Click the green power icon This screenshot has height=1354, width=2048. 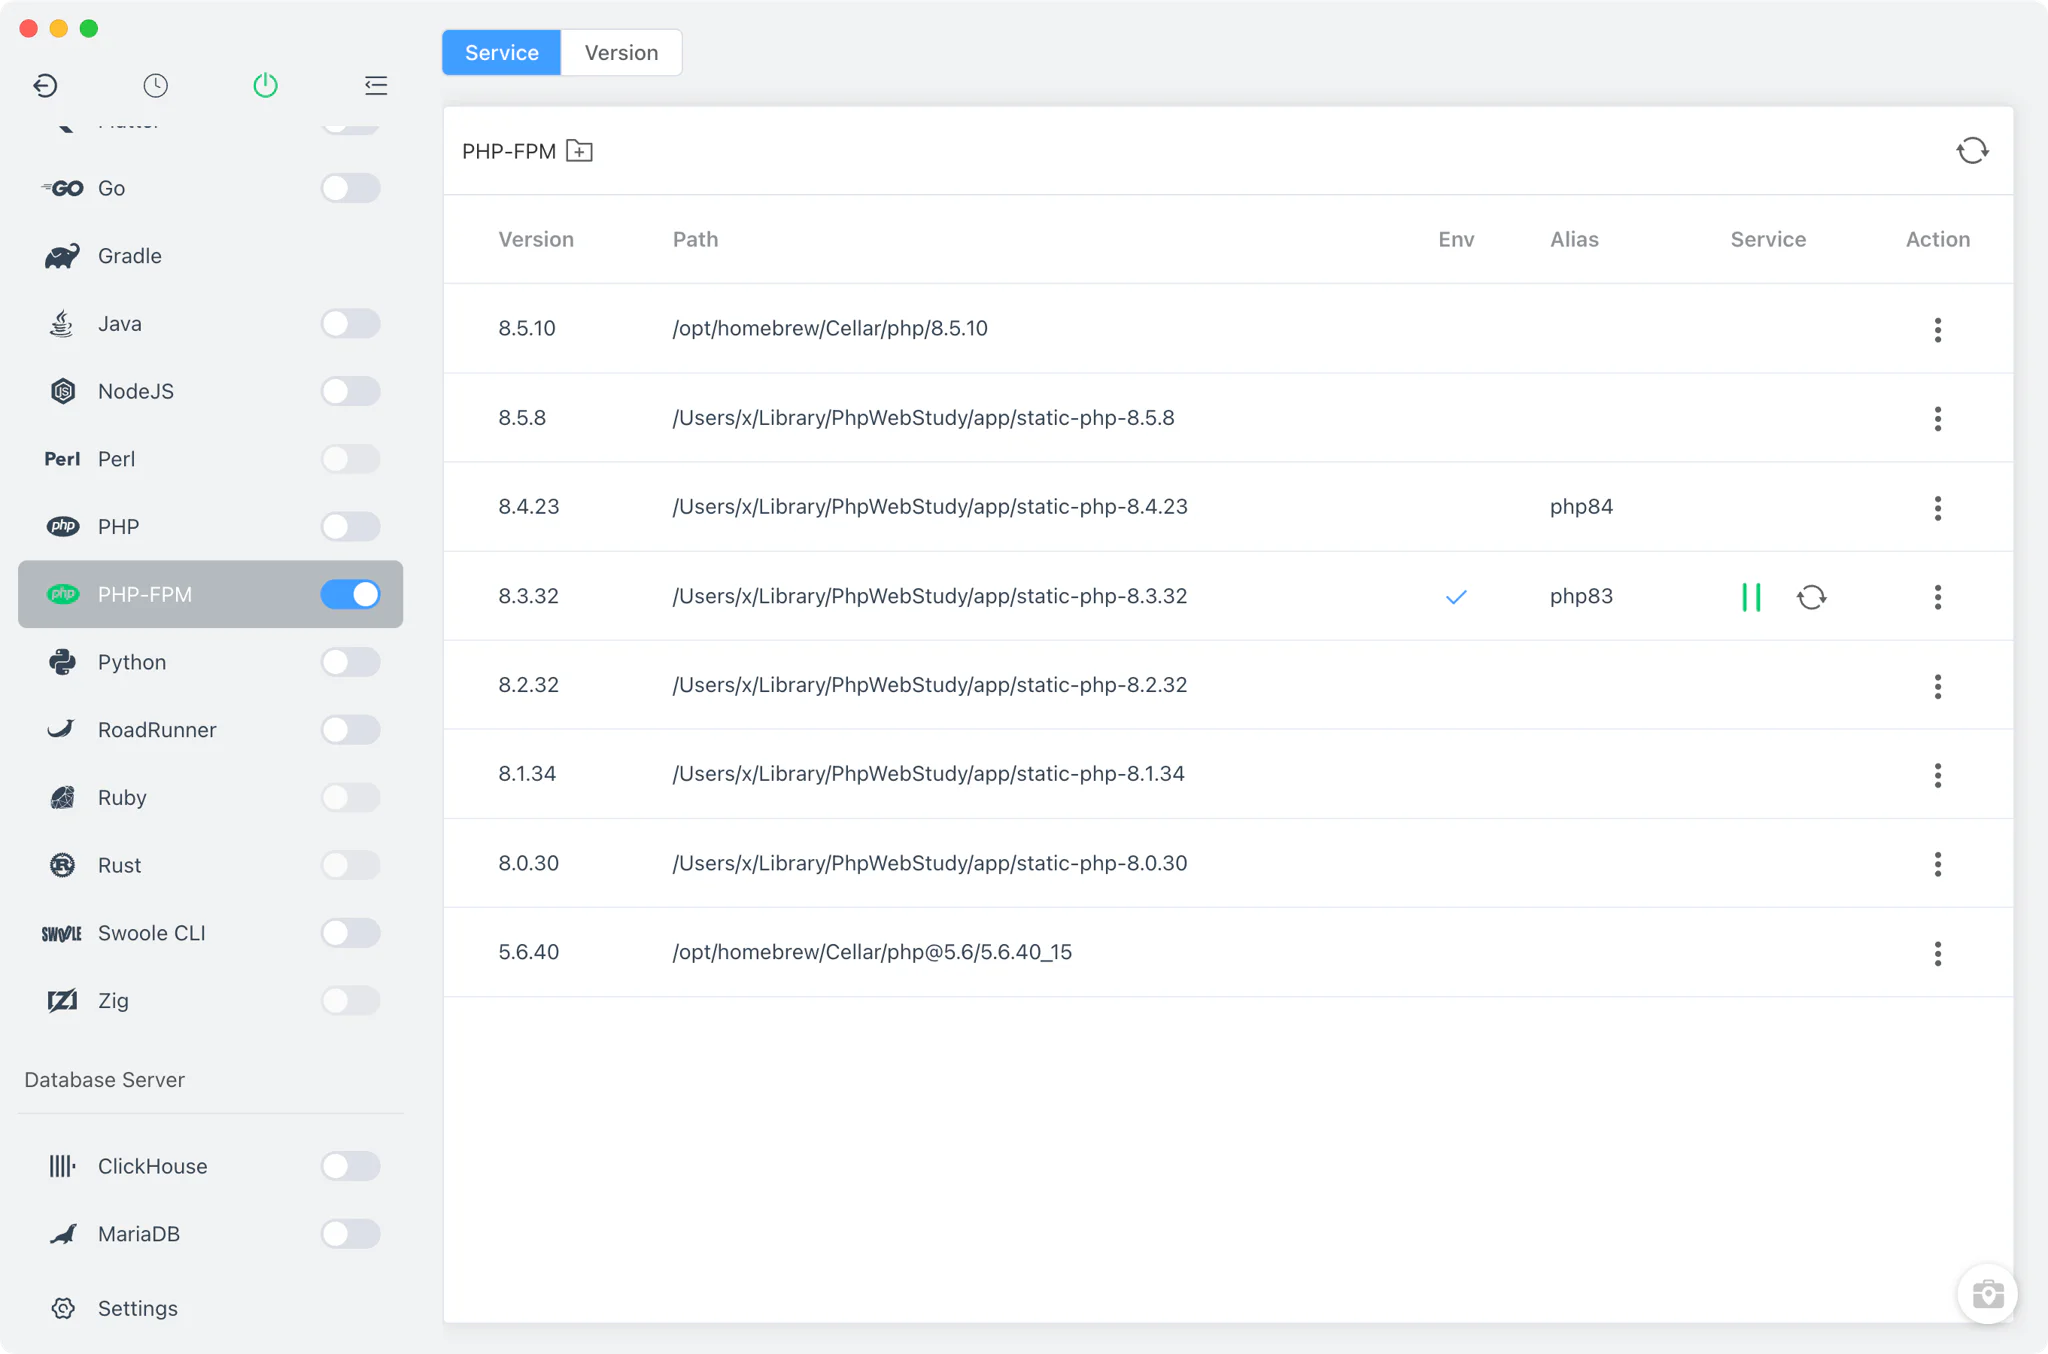pyautogui.click(x=265, y=85)
